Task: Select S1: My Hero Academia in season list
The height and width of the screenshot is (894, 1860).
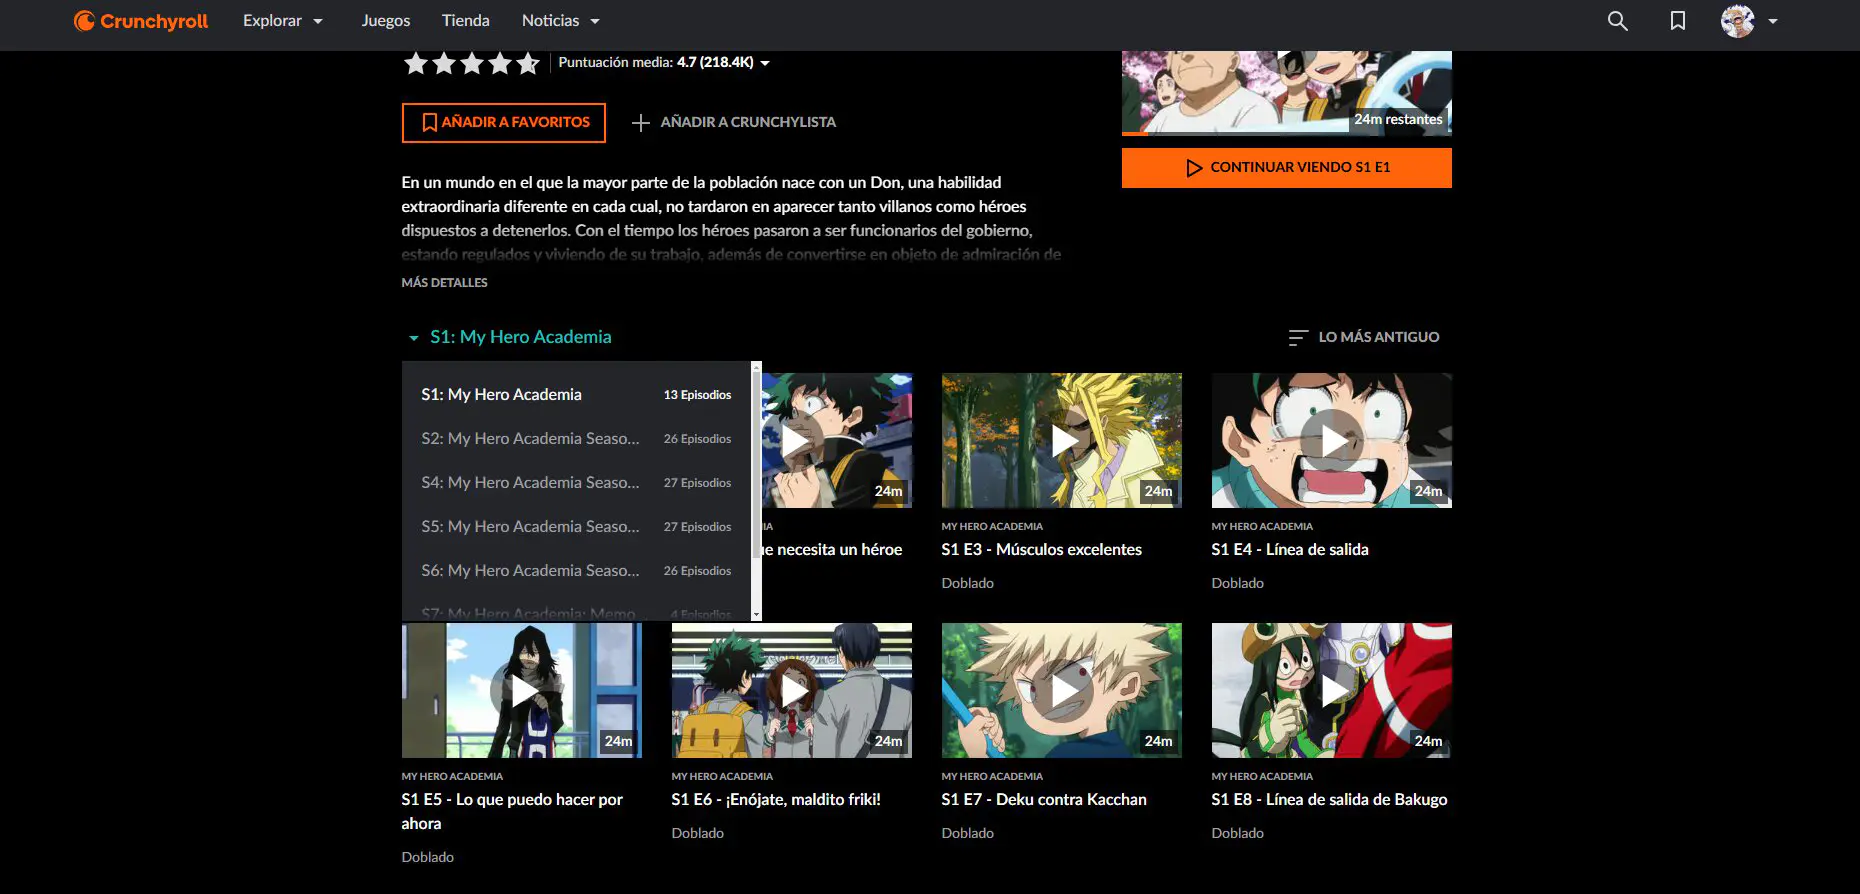Action: coord(576,395)
